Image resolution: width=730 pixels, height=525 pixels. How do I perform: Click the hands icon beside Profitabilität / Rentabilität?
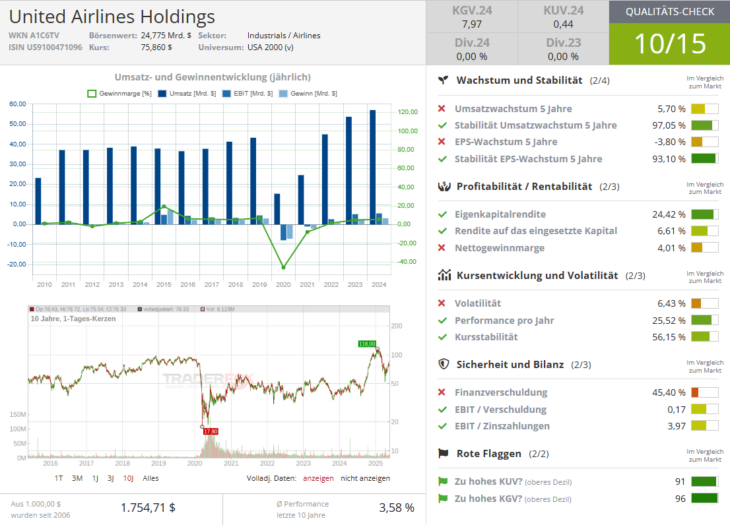click(x=443, y=187)
